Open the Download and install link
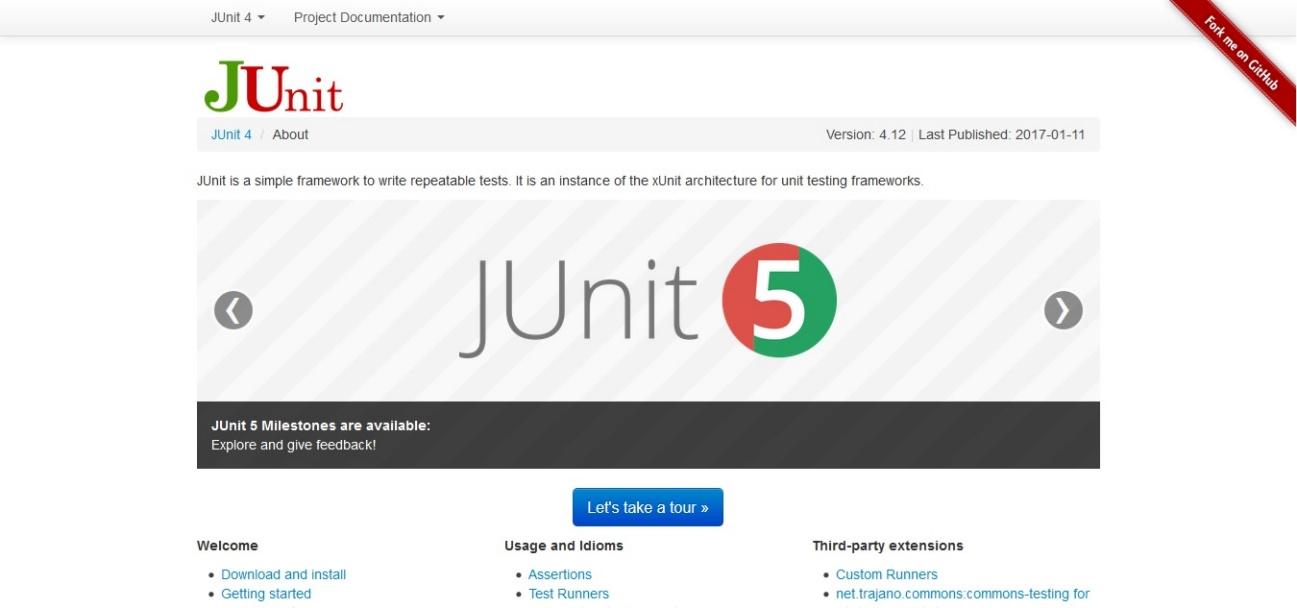1297x608 pixels. tap(283, 574)
